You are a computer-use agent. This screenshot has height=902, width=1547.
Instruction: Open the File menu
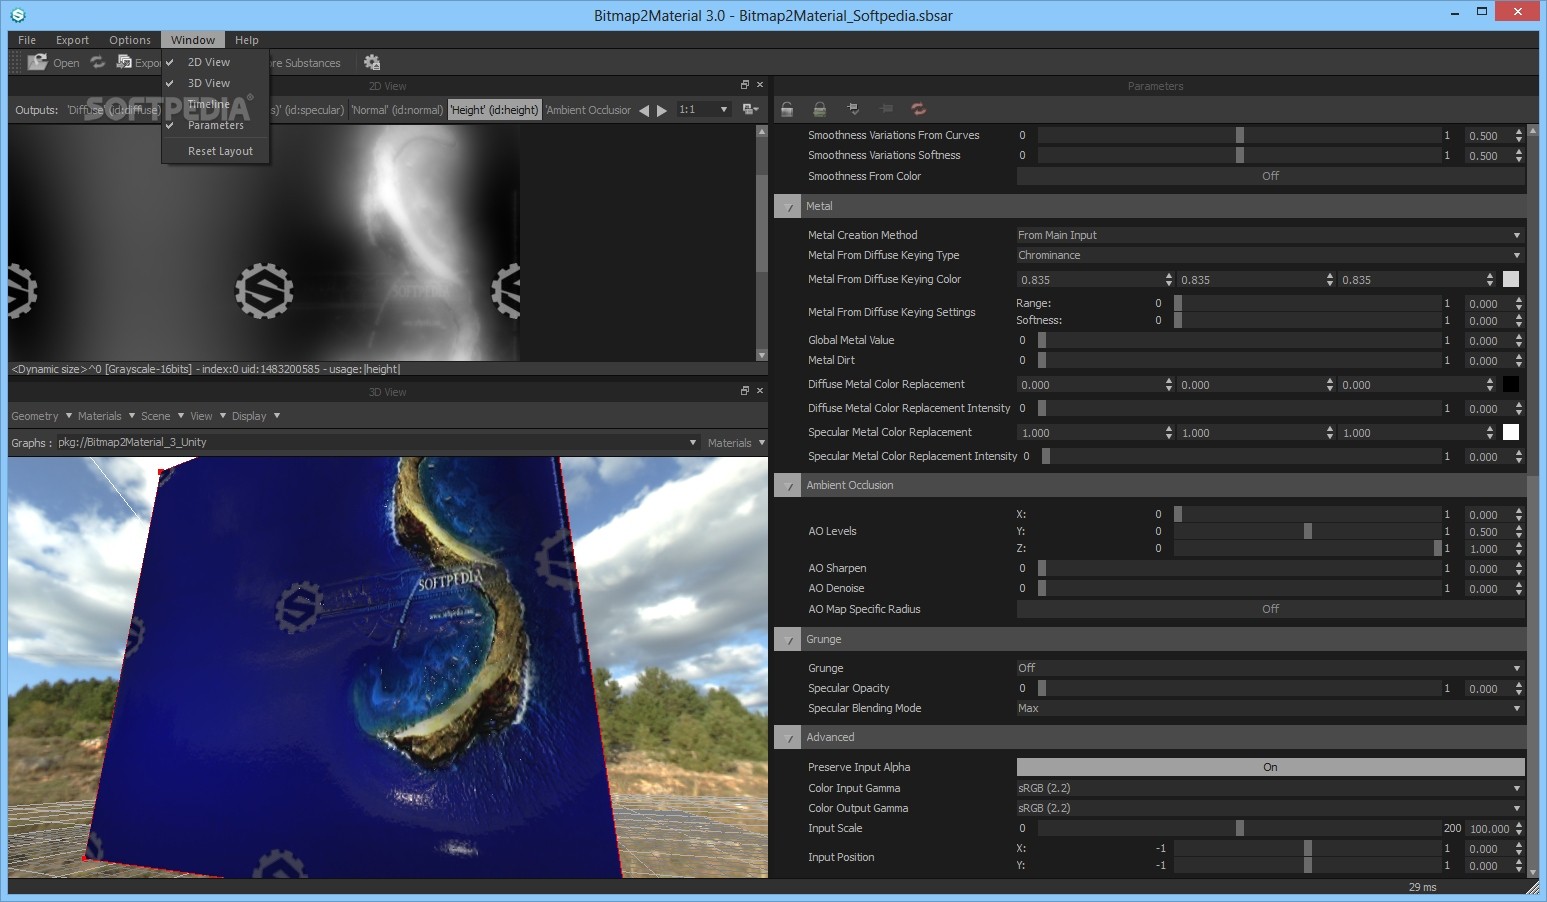[x=27, y=40]
